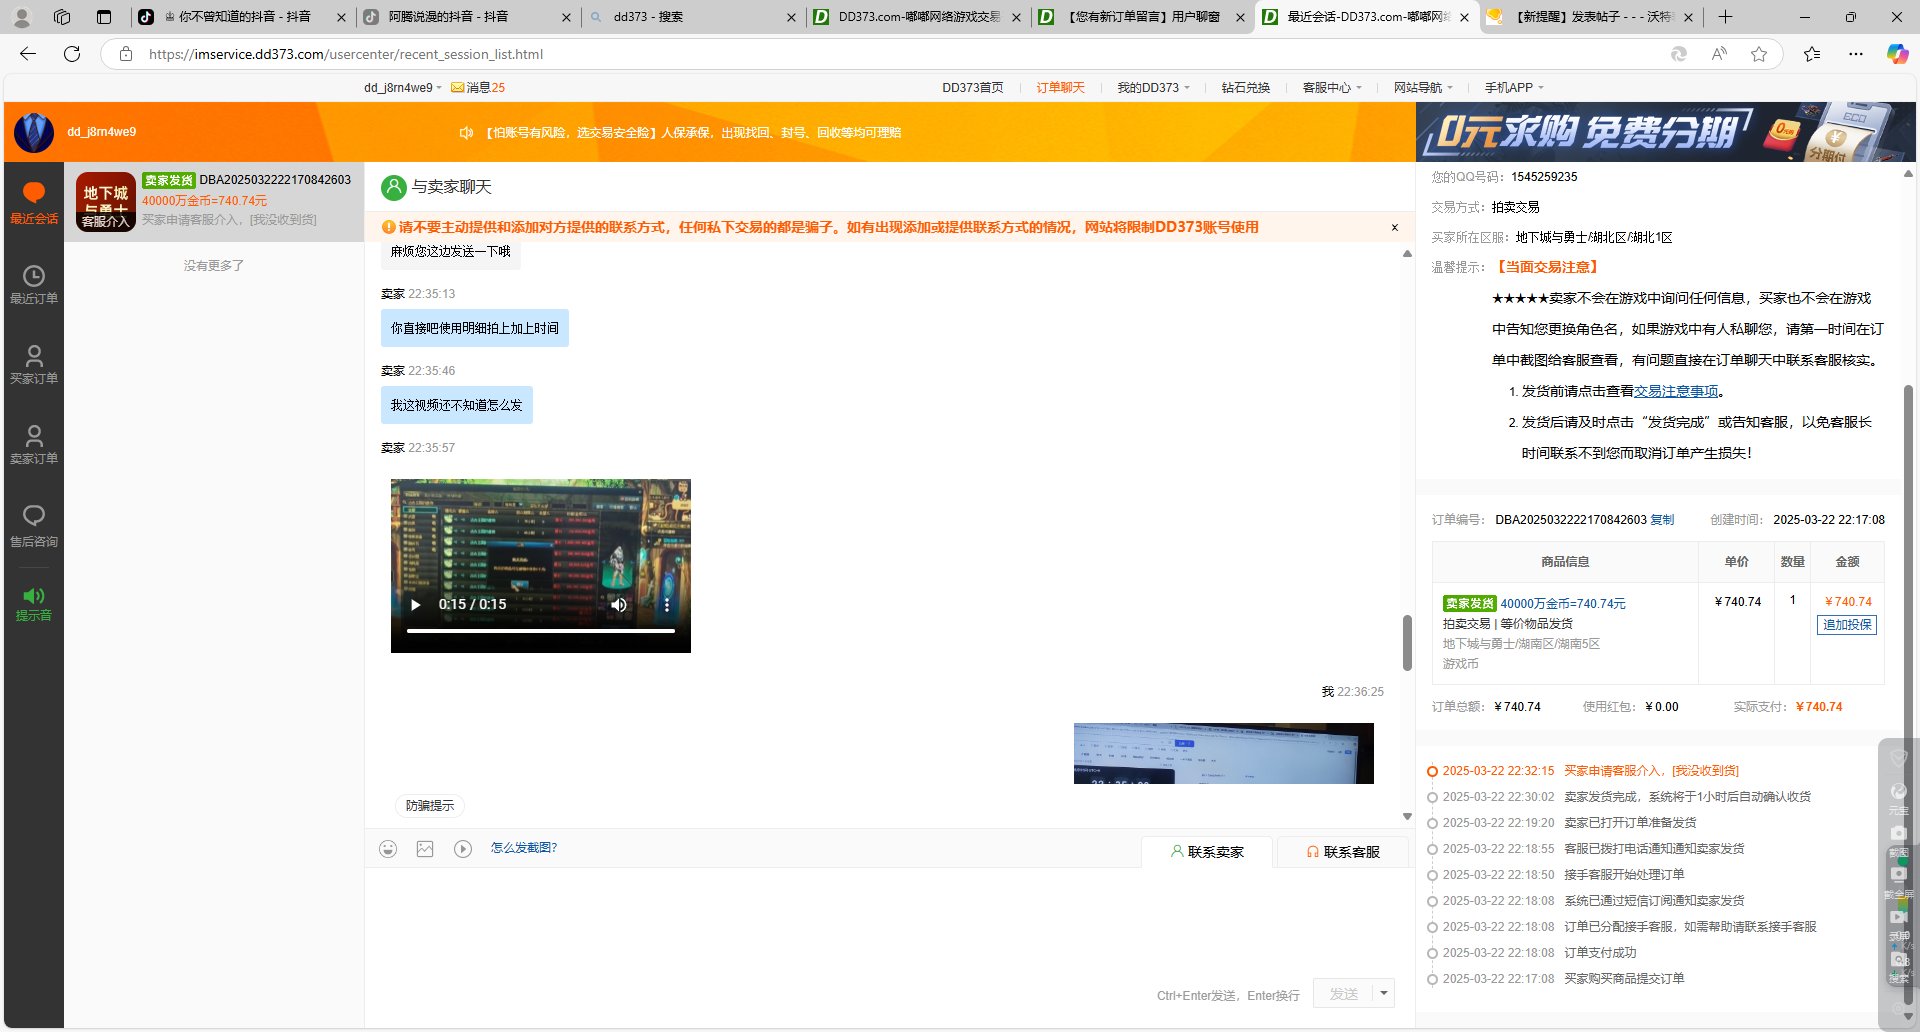Open the emoji picker in chat toolbar
Screen dimensions: 1920x1032
coord(388,849)
